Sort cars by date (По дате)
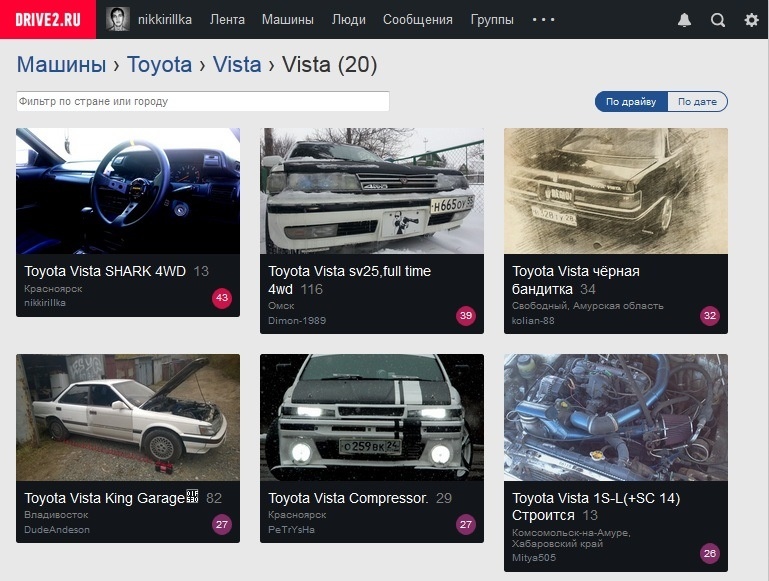The width and height of the screenshot is (769, 581). tap(697, 101)
